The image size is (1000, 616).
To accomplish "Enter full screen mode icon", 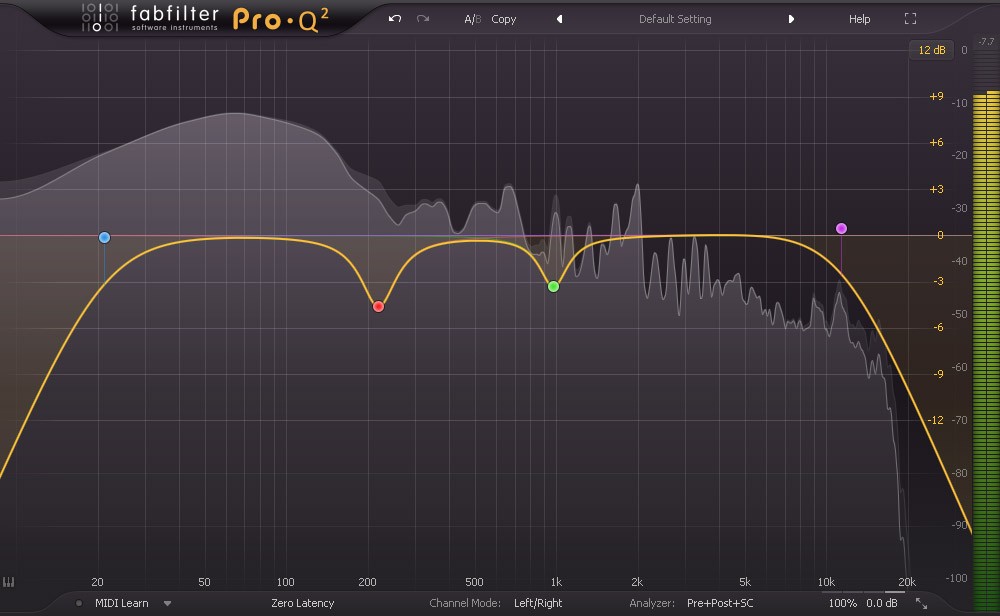I will click(910, 19).
